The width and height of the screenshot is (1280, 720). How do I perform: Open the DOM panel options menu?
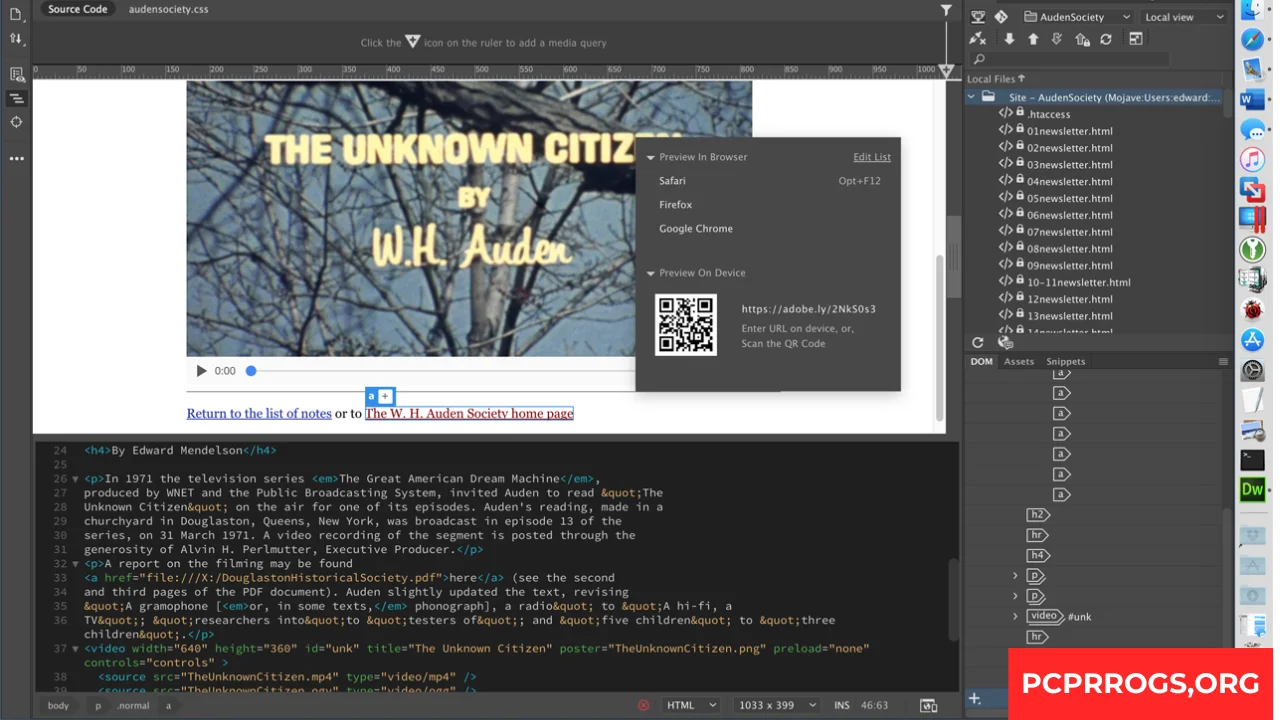1223,361
